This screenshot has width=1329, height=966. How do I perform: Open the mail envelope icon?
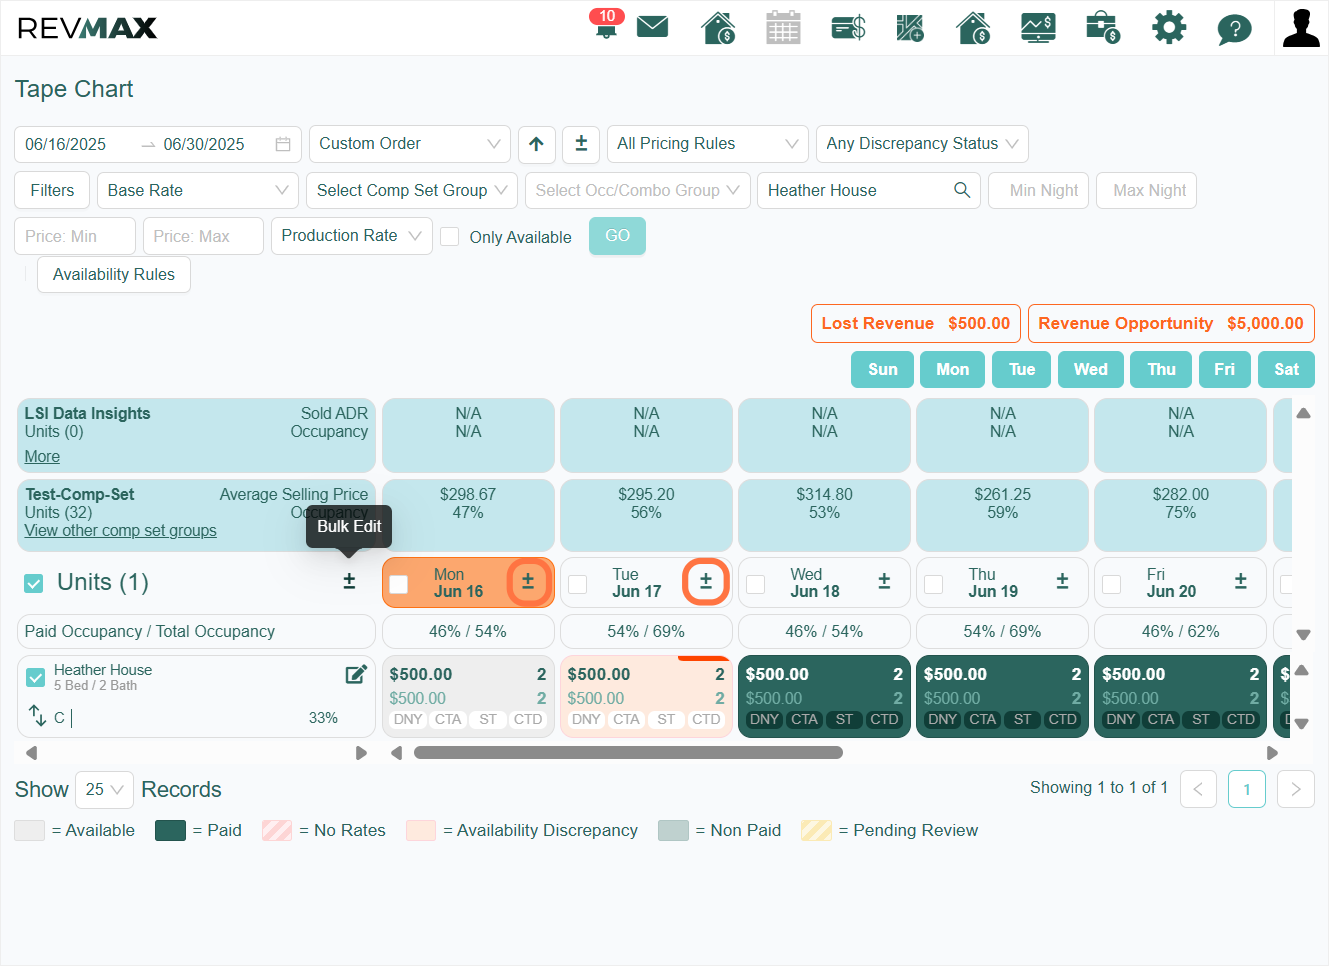pos(652,26)
